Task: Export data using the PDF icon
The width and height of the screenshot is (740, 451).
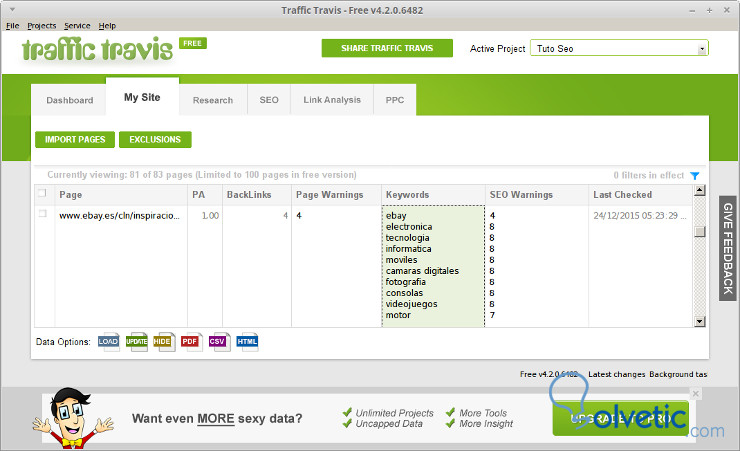Action: pyautogui.click(x=191, y=342)
